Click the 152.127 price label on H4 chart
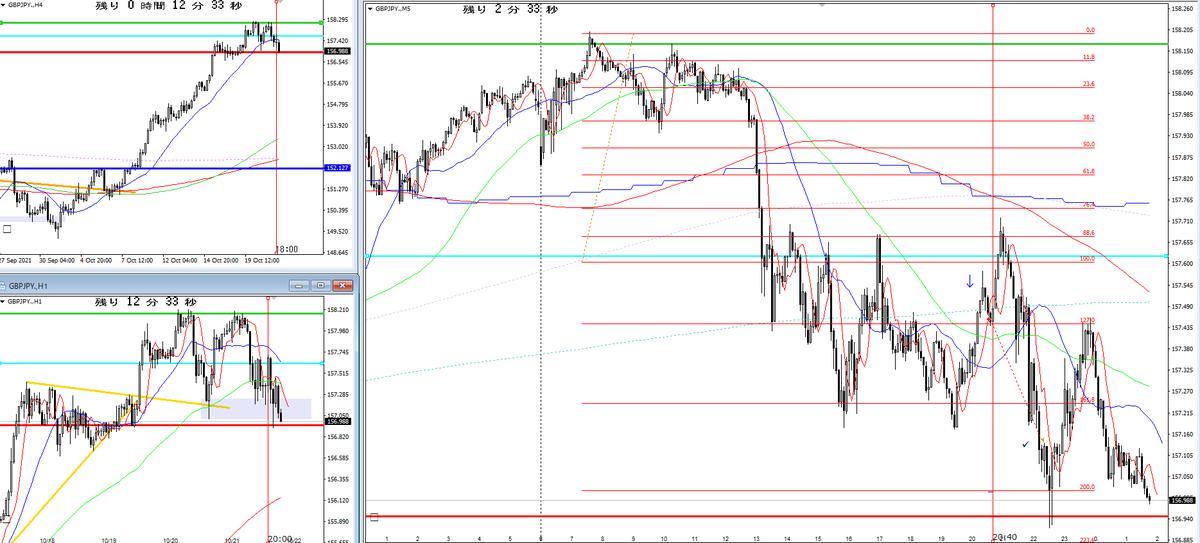1200x543 pixels. (x=337, y=168)
